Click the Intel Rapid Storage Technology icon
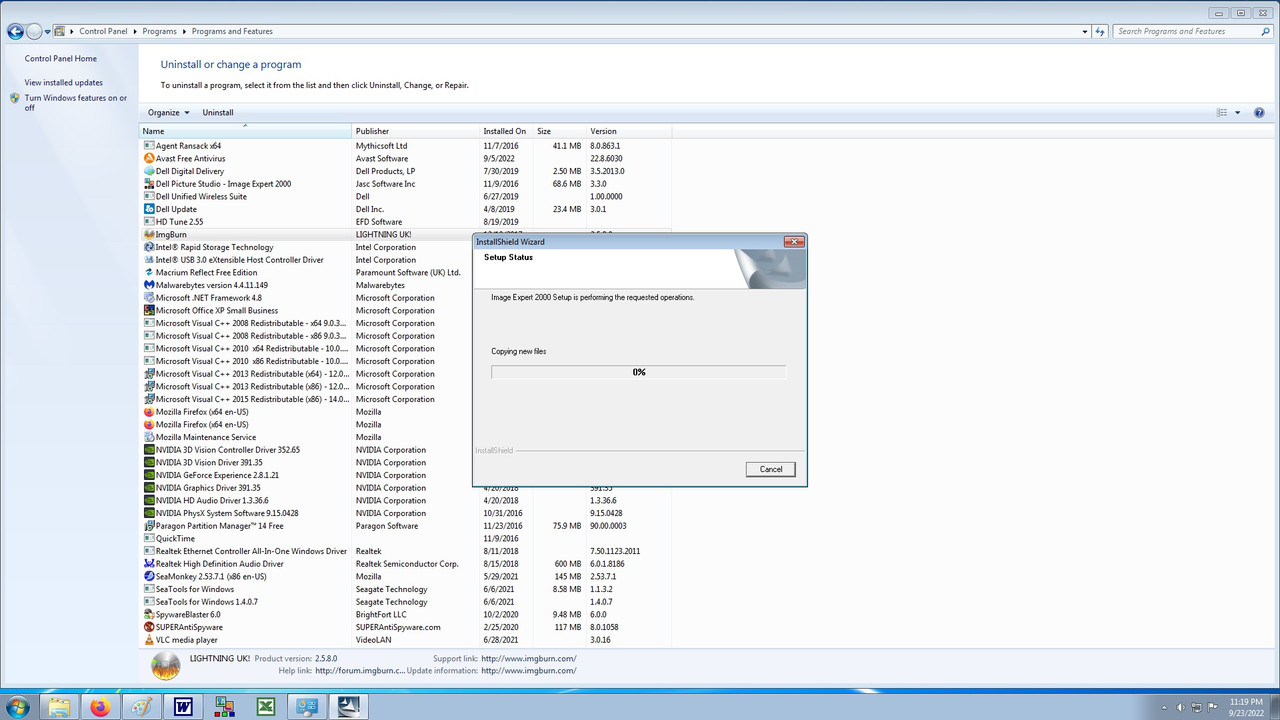Screen dimensions: 1280x720 149,247
